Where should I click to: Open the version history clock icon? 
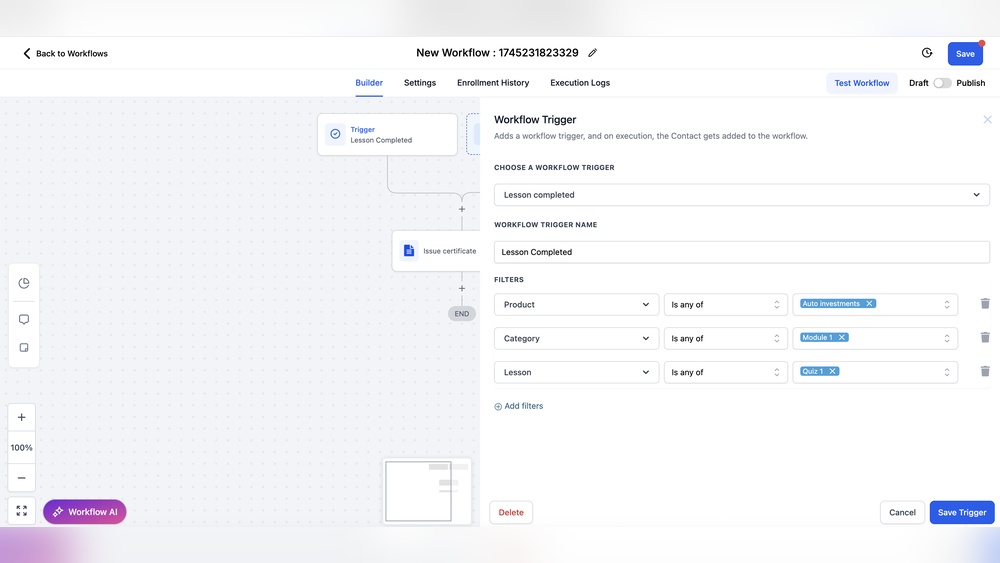[927, 53]
